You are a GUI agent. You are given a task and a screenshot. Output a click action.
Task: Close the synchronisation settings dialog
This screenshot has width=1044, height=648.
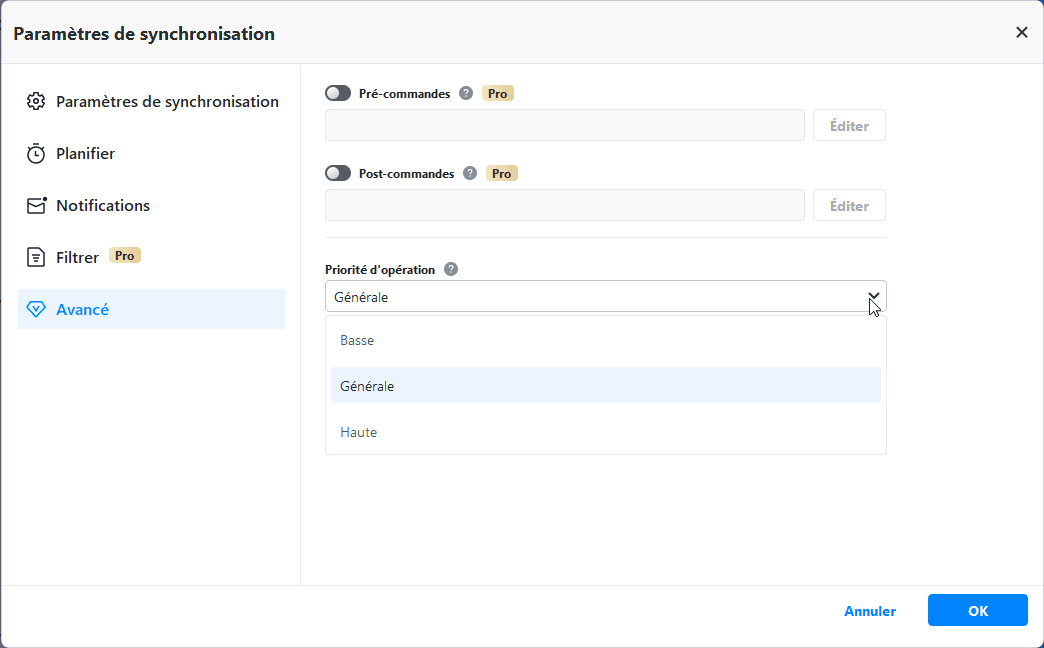[x=1021, y=33]
